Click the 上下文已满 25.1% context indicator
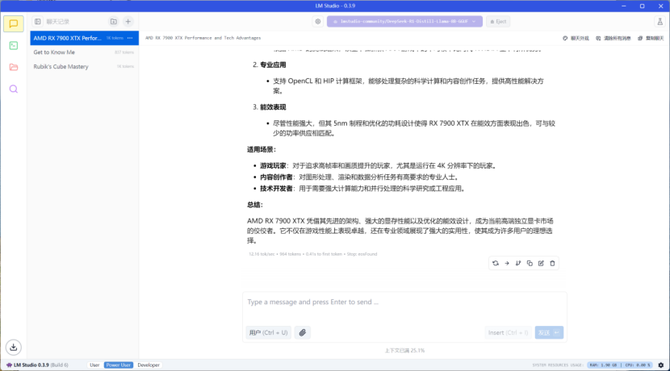 404,350
